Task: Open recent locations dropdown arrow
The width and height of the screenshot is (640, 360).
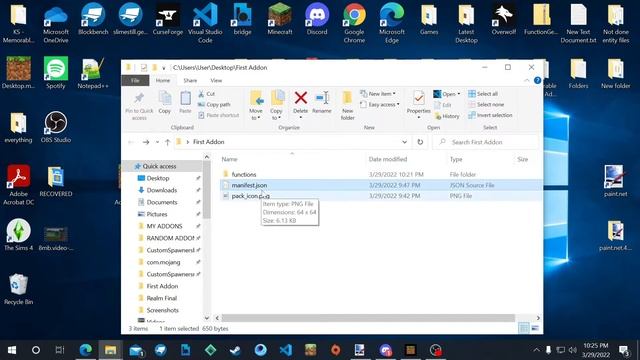Action: [x=158, y=142]
